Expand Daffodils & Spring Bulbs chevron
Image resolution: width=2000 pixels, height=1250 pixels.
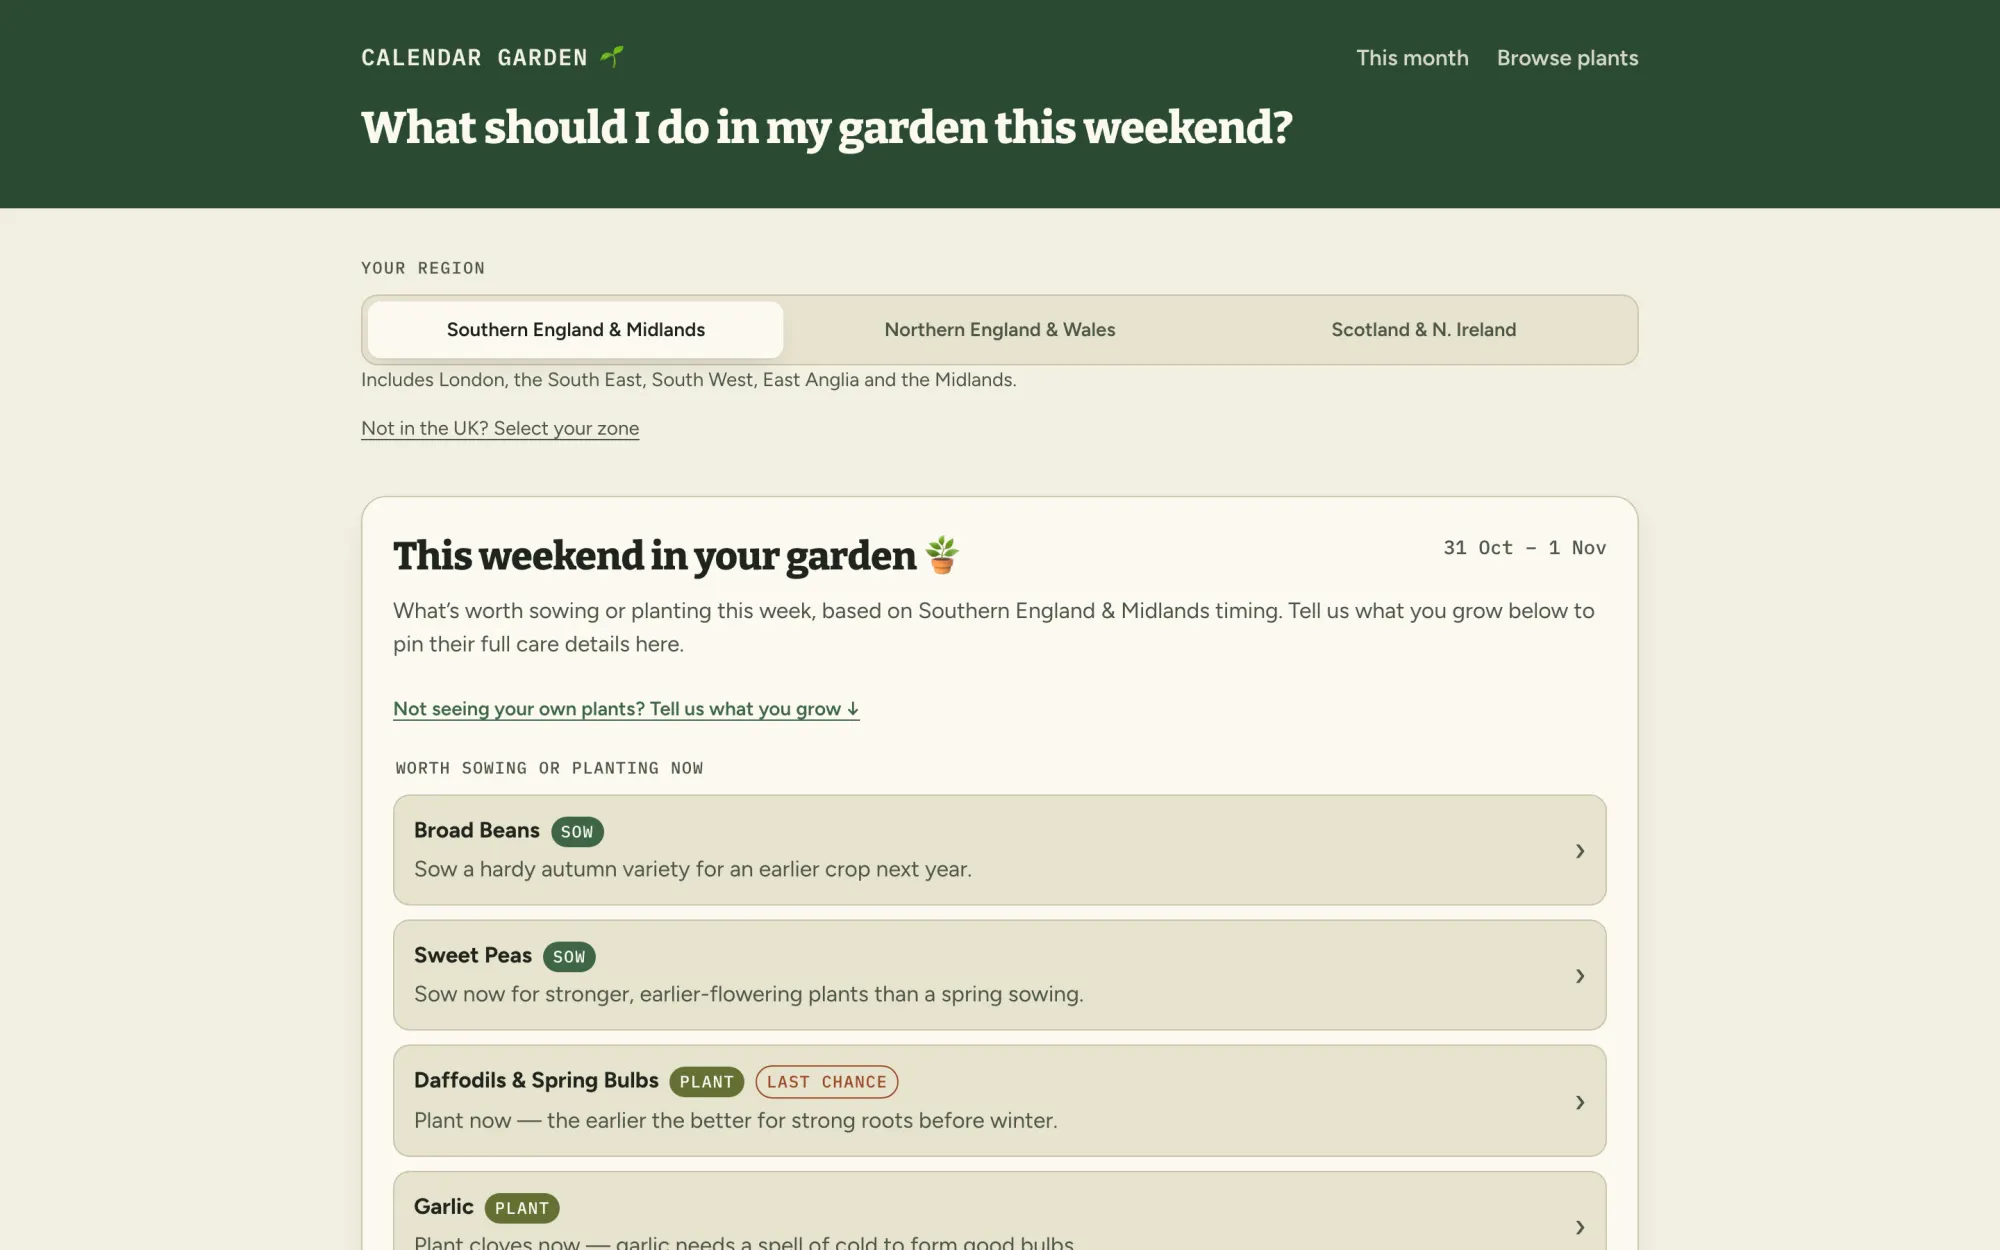1580,1102
